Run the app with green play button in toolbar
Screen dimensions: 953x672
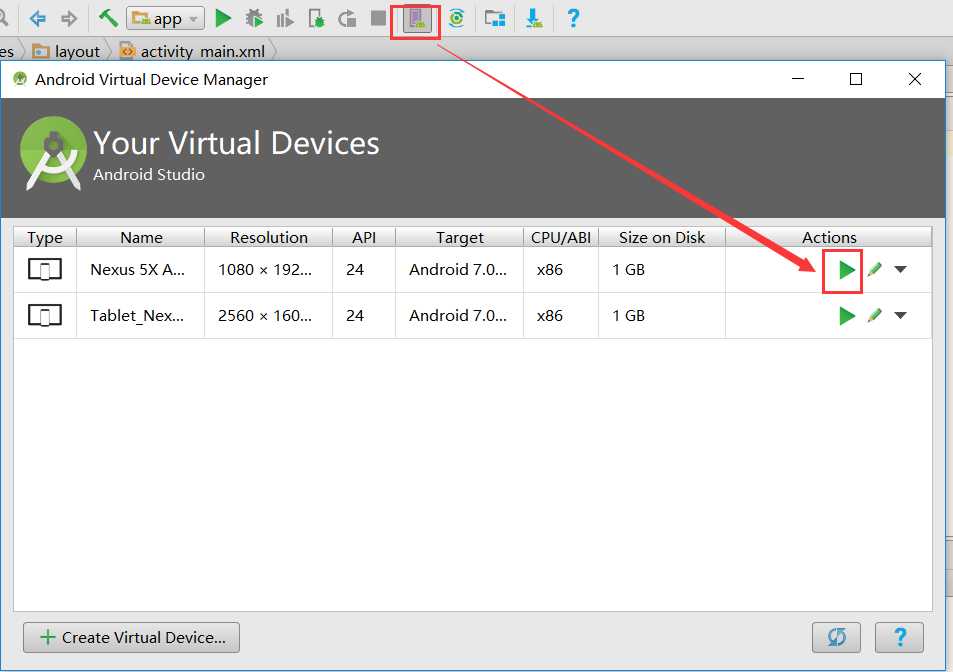tap(223, 19)
